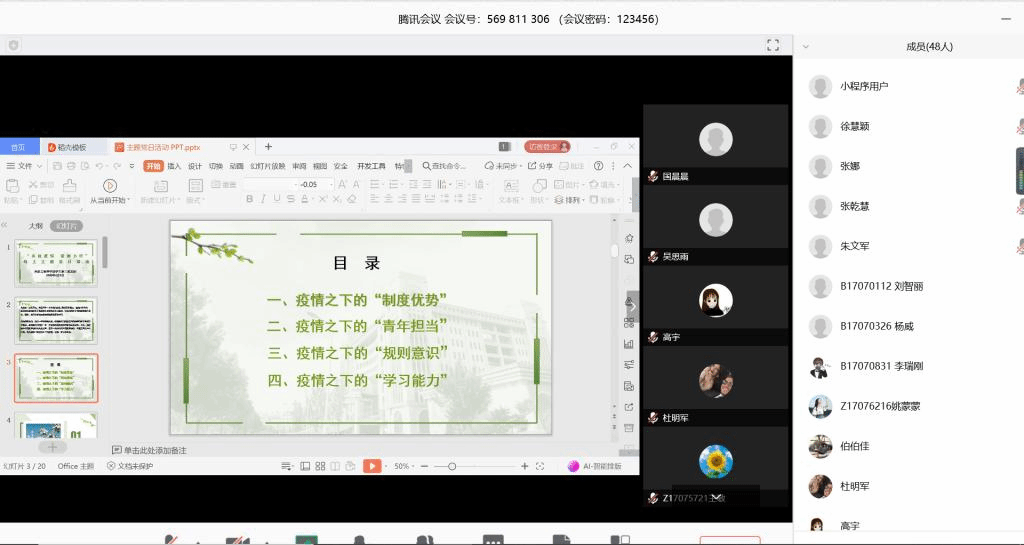Open the 插入 ribbon tab
Viewport: 1024px width, 545px height.
pyautogui.click(x=174, y=166)
